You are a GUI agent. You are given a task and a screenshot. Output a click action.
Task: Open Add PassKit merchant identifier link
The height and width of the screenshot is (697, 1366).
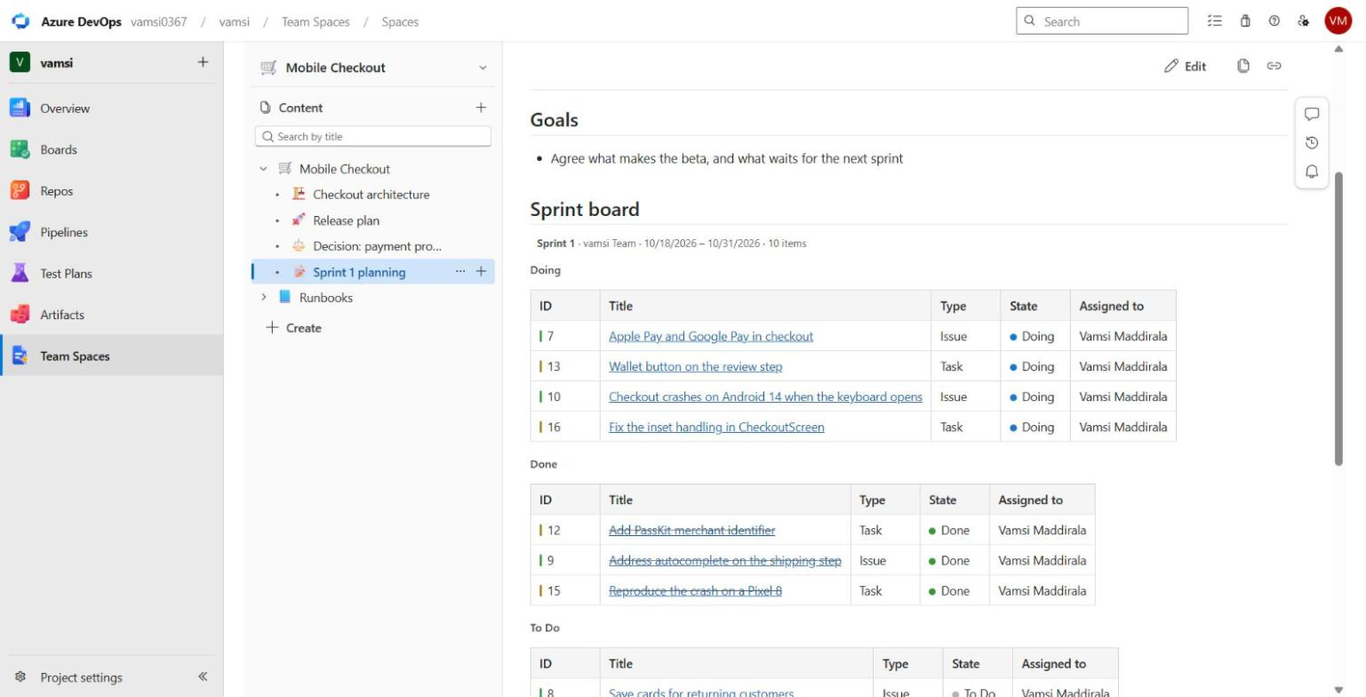692,530
